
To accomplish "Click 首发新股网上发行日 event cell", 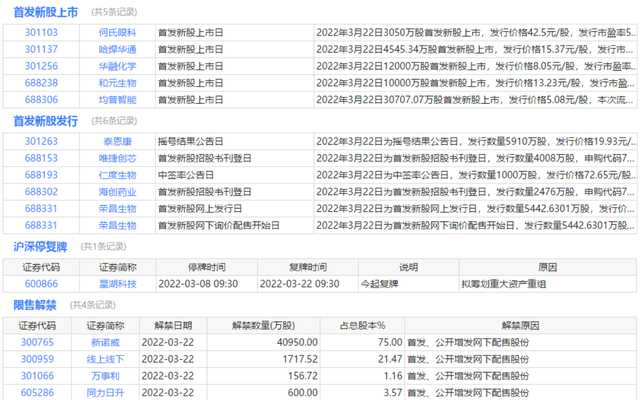I will click(x=200, y=209).
